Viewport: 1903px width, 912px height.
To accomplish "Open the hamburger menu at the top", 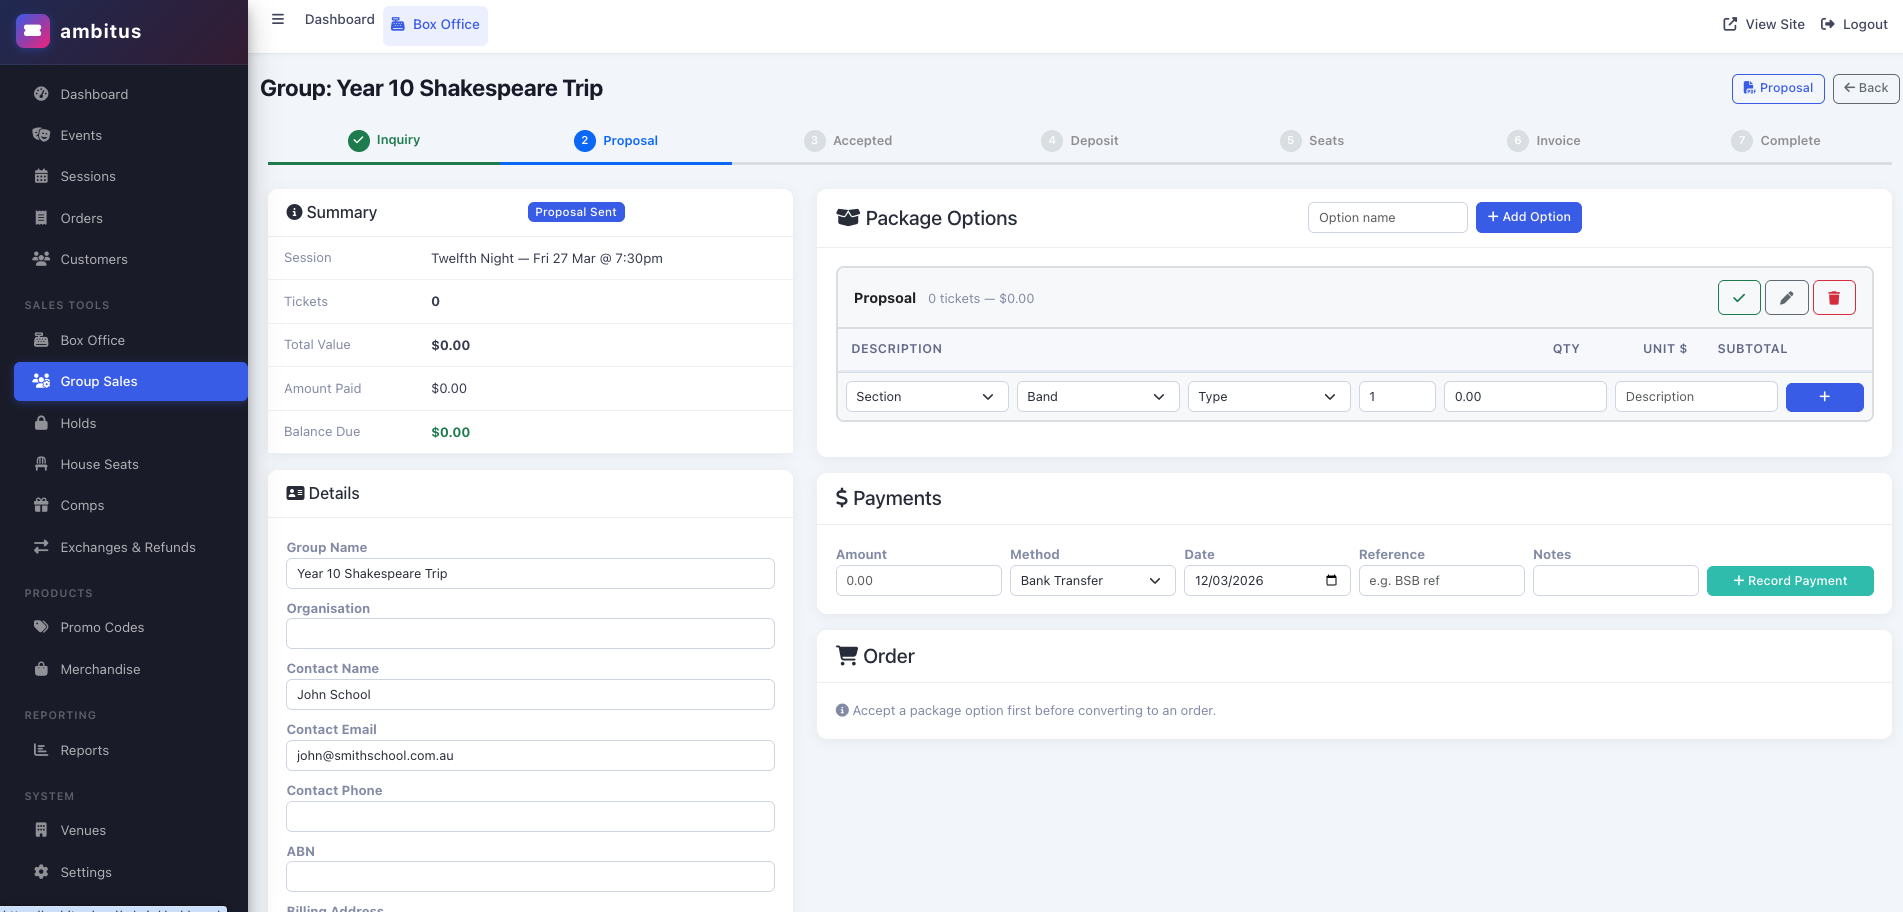I will (277, 18).
